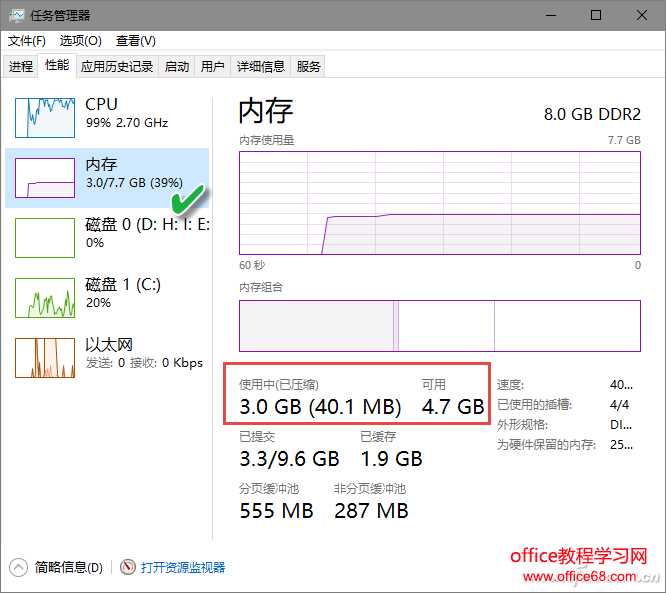Open the 打开资源监视器 link

click(183, 567)
